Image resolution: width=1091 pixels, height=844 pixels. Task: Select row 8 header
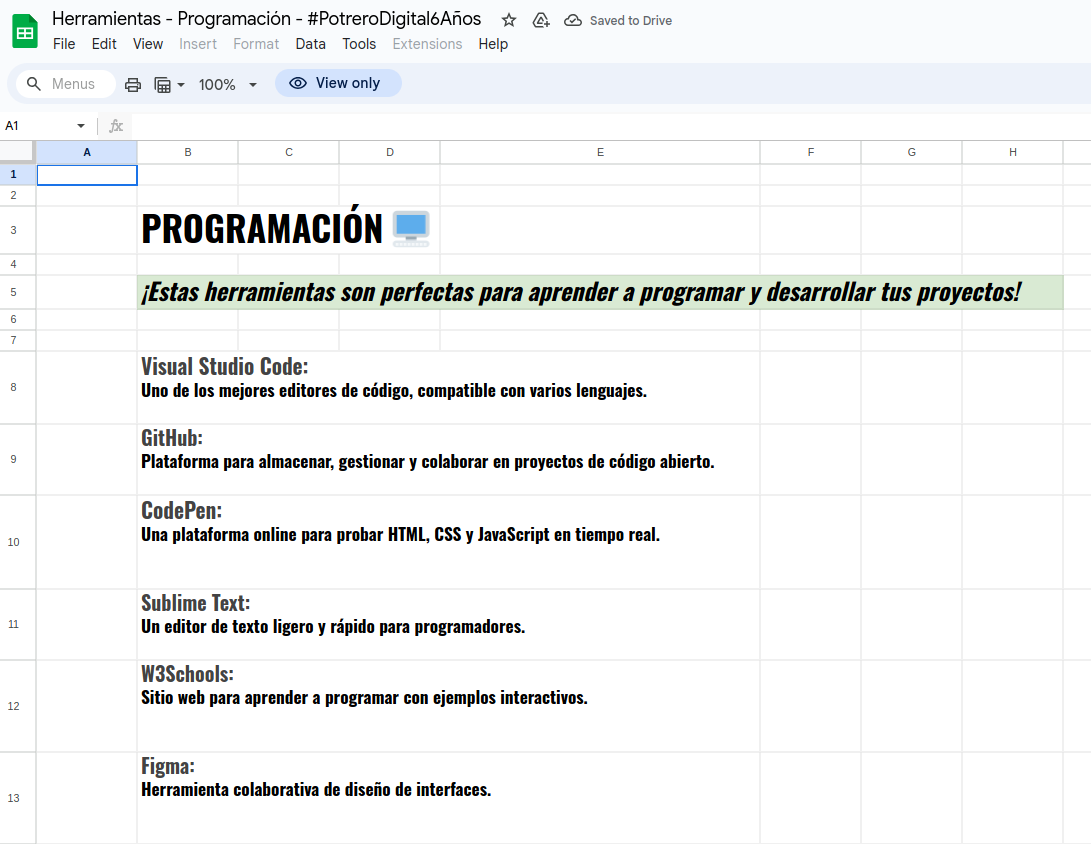(x=17, y=388)
